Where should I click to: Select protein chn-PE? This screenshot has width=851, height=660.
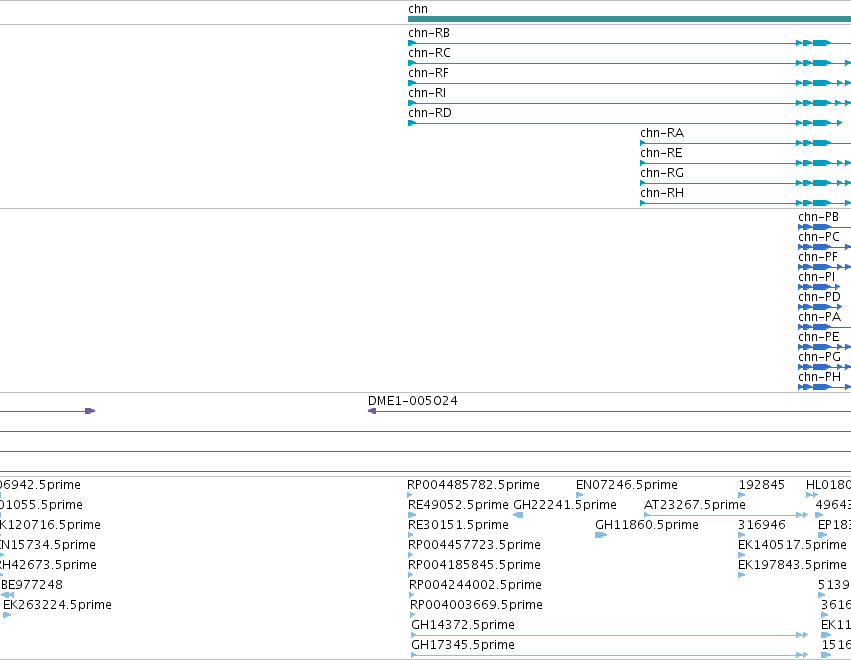[818, 337]
